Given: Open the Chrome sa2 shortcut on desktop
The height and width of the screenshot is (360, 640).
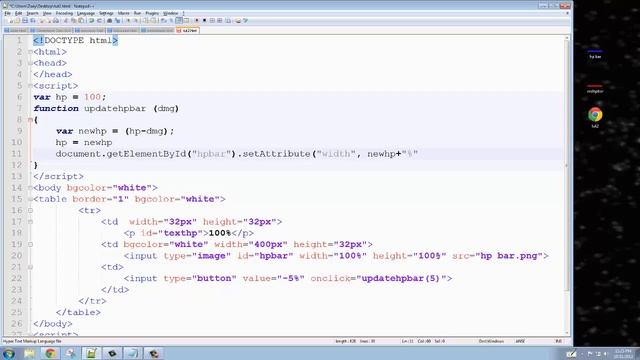Looking at the screenshot, I should coord(595,117).
